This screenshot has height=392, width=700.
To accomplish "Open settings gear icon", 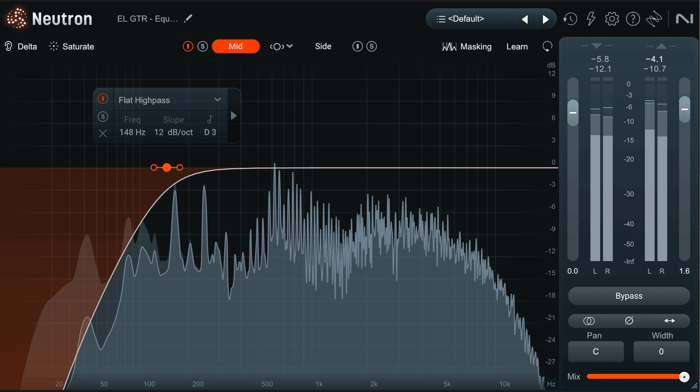I will click(x=612, y=19).
